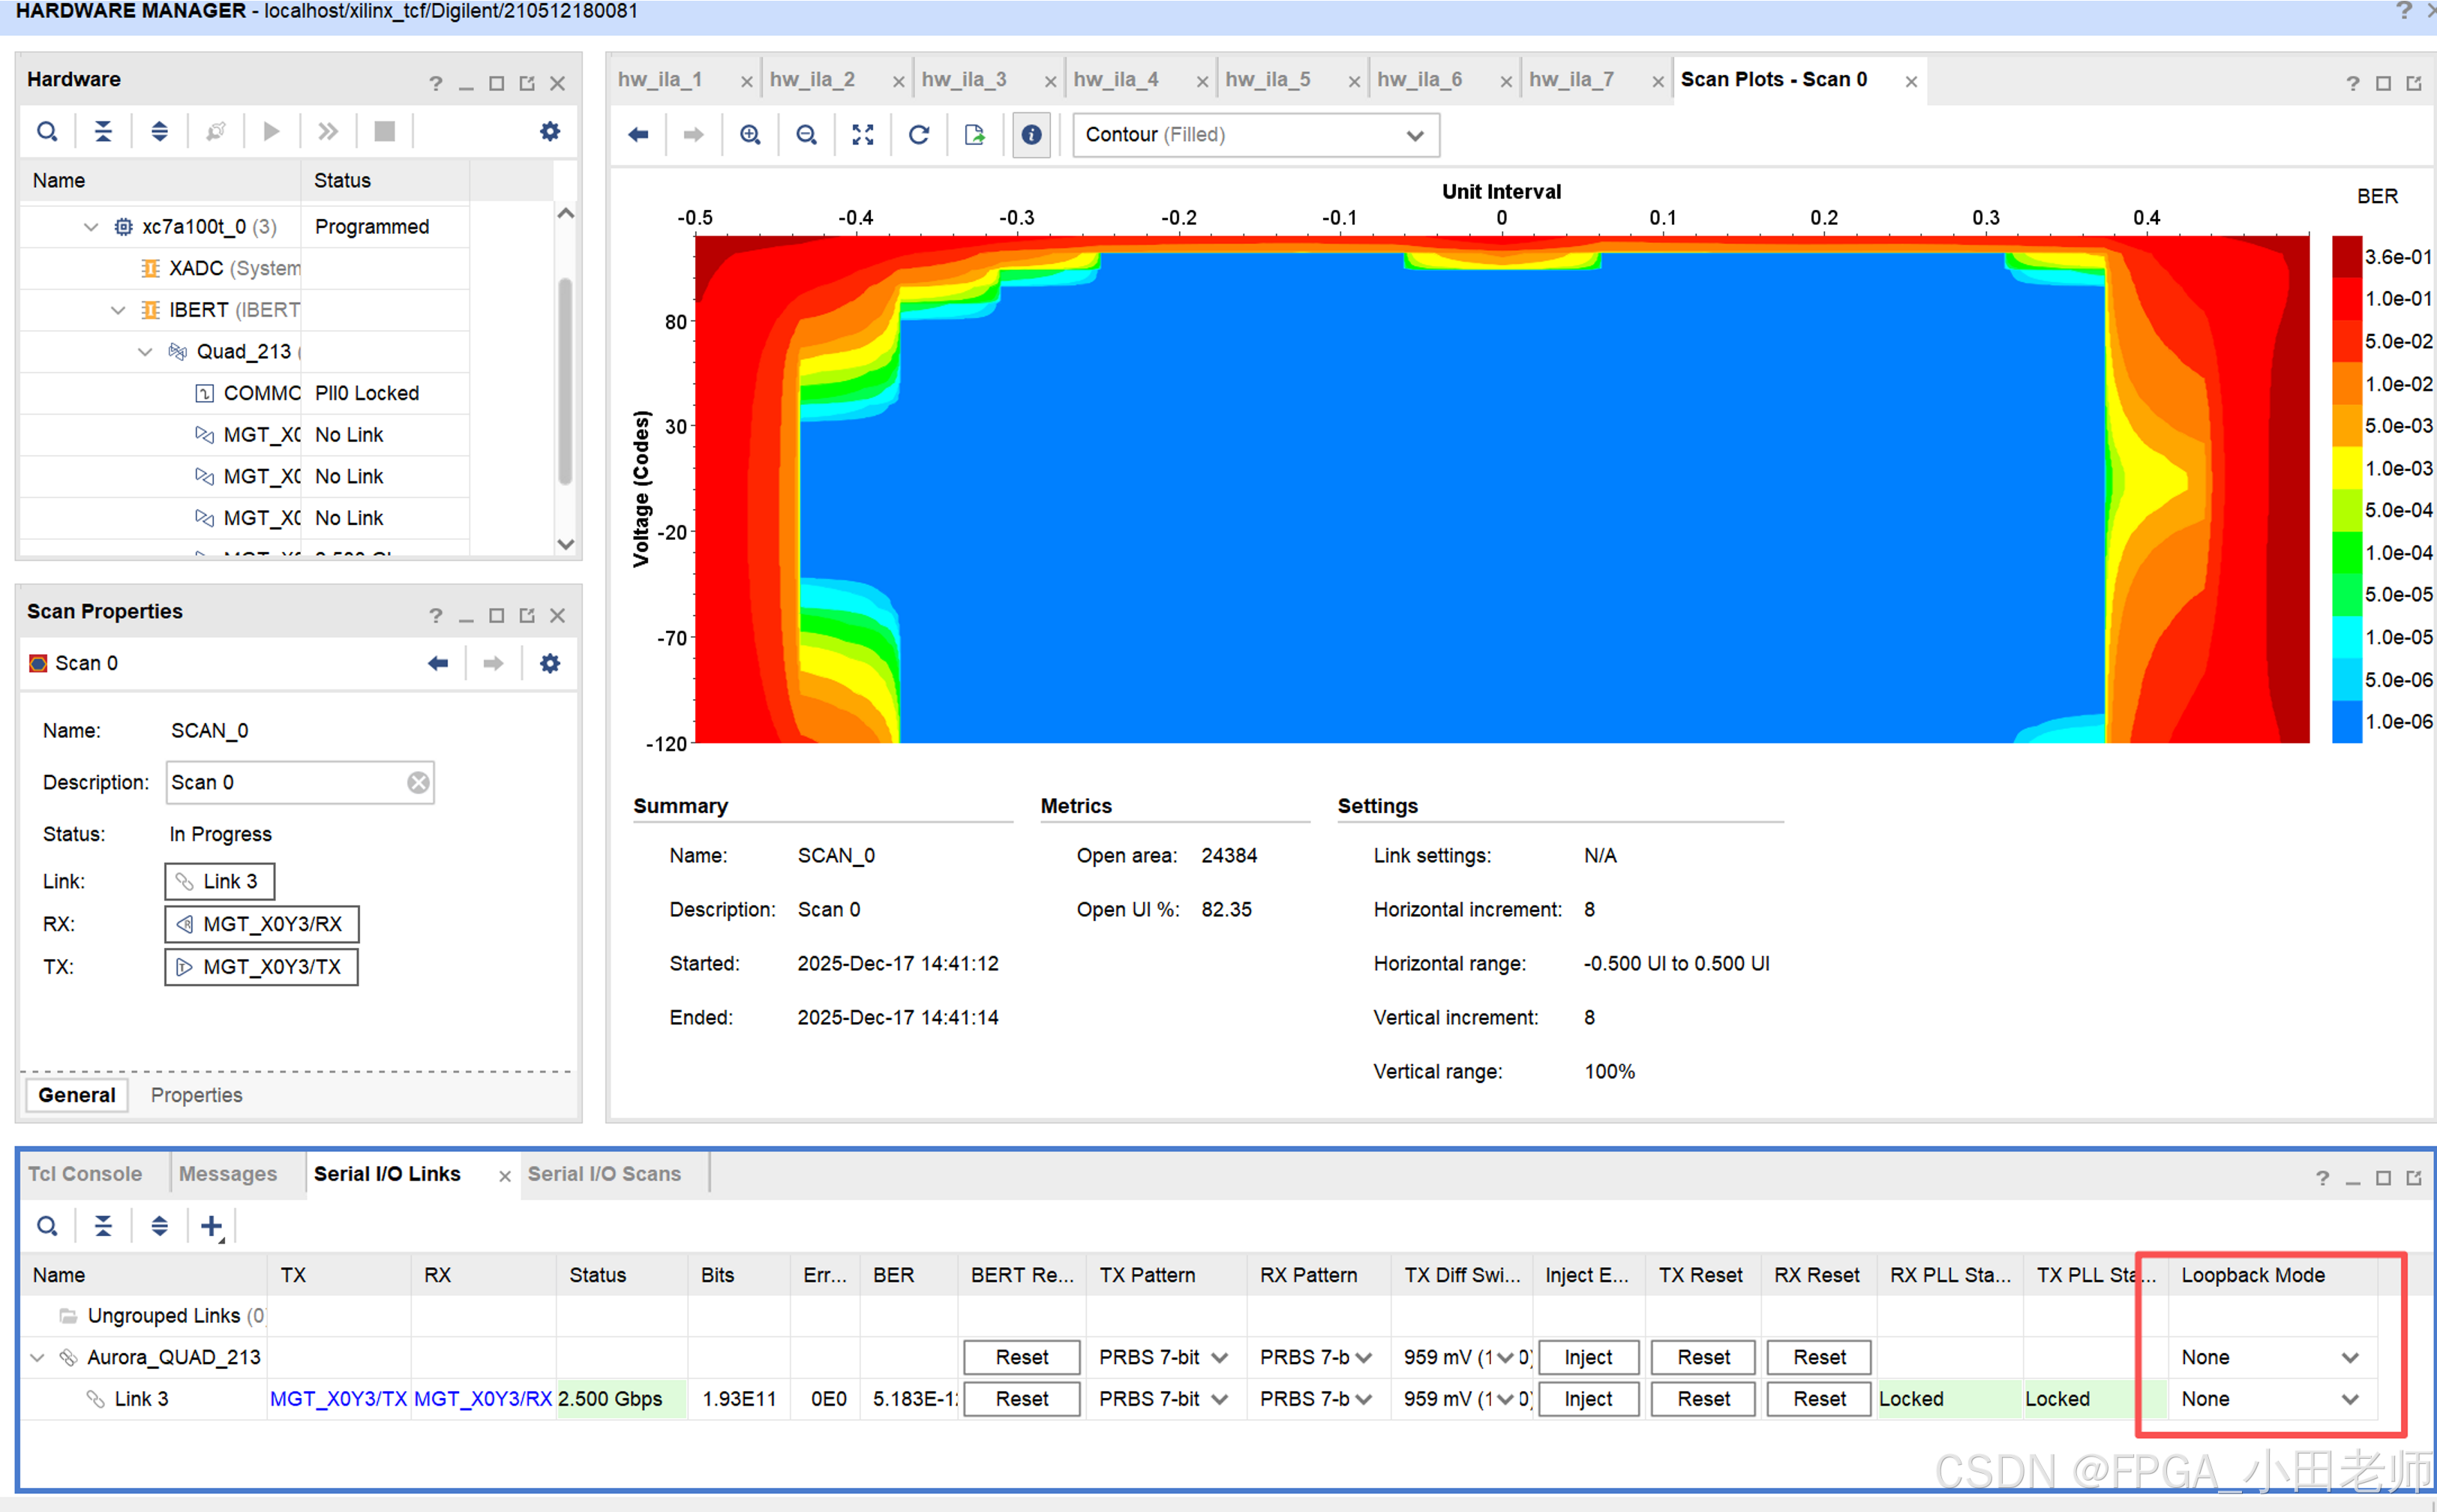Open the hw_ila_4 tab

point(1116,79)
